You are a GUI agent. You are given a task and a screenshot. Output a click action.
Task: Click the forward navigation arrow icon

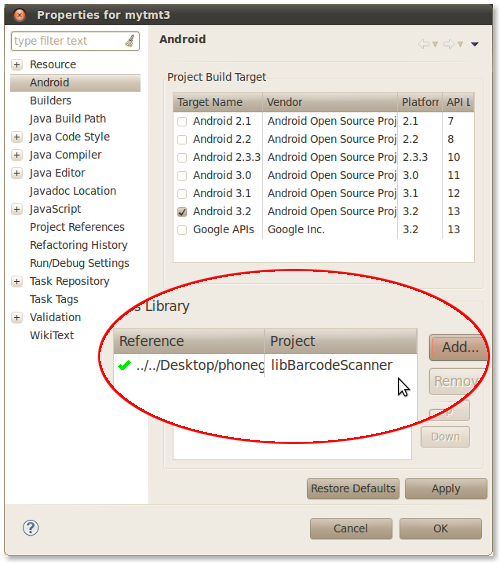(x=449, y=44)
